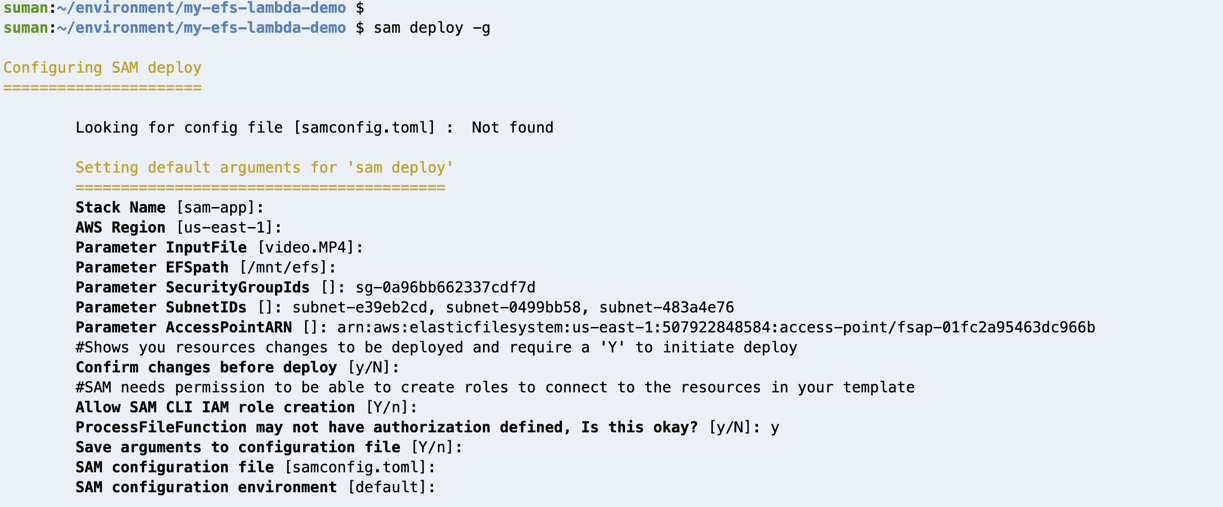The image size is (1223, 507).
Task: Click the samconfig.toml 'Not found' line
Action: 314,128
